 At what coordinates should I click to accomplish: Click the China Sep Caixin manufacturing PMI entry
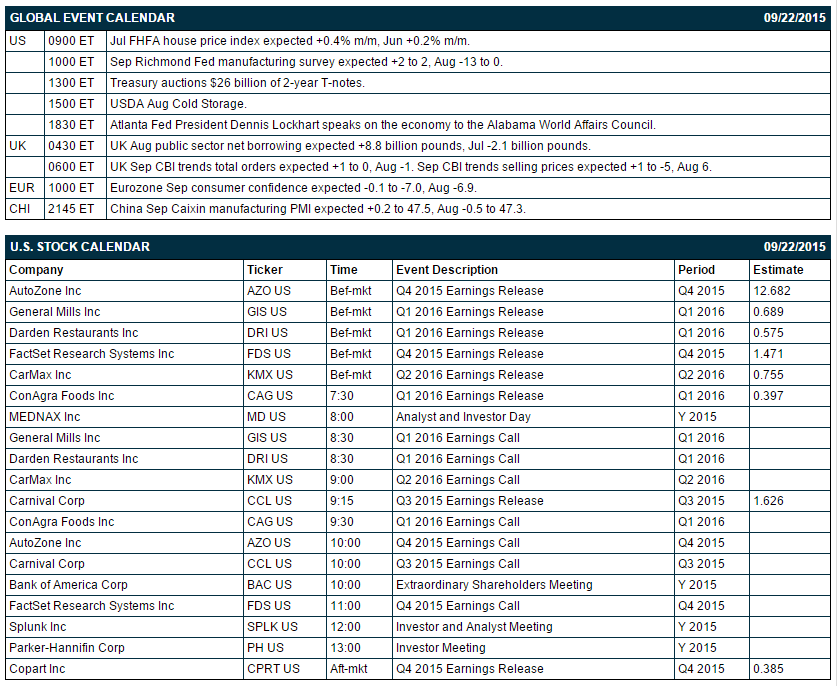pos(318,209)
